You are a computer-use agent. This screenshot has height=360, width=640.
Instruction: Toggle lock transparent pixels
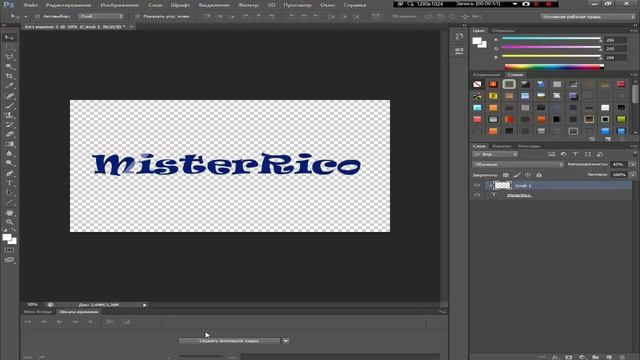click(x=506, y=175)
